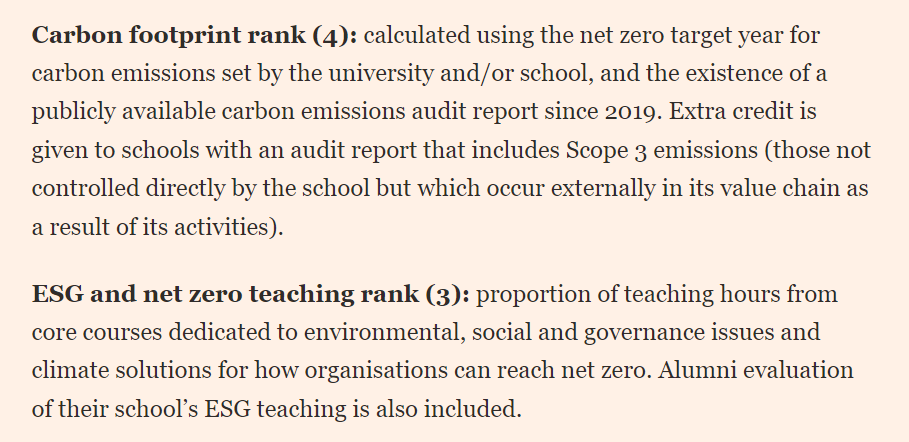Click the bold 'Carbon footprint rank (4):' heading

195,35
